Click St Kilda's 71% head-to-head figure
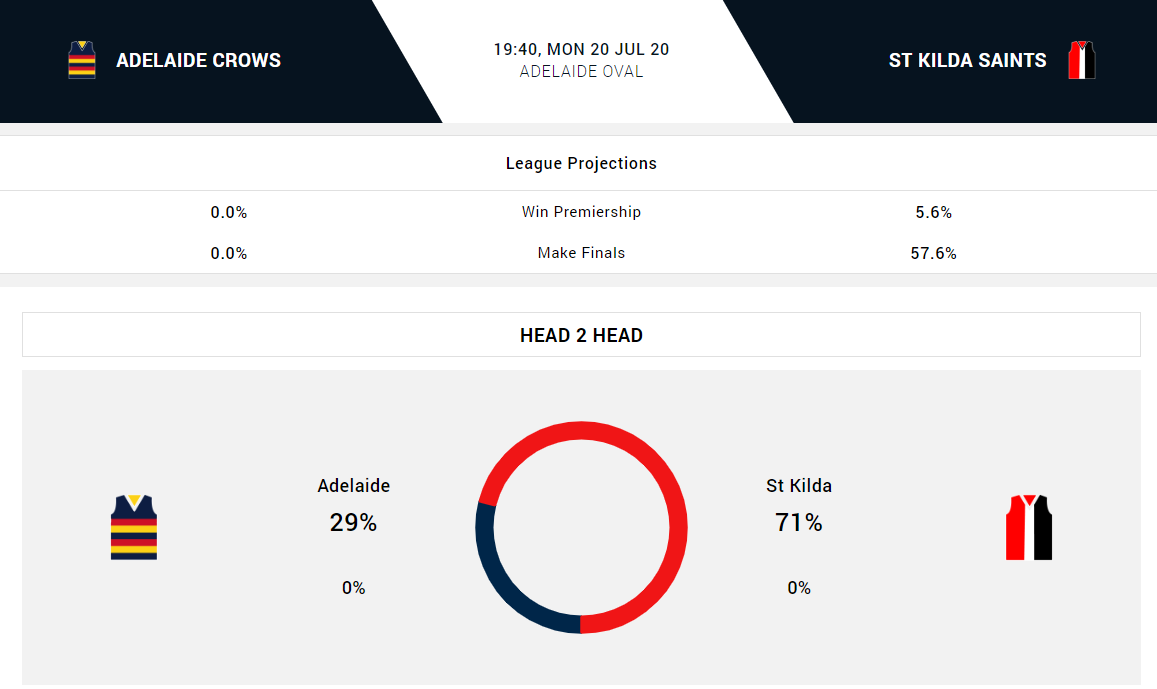This screenshot has width=1157, height=689. click(x=798, y=522)
